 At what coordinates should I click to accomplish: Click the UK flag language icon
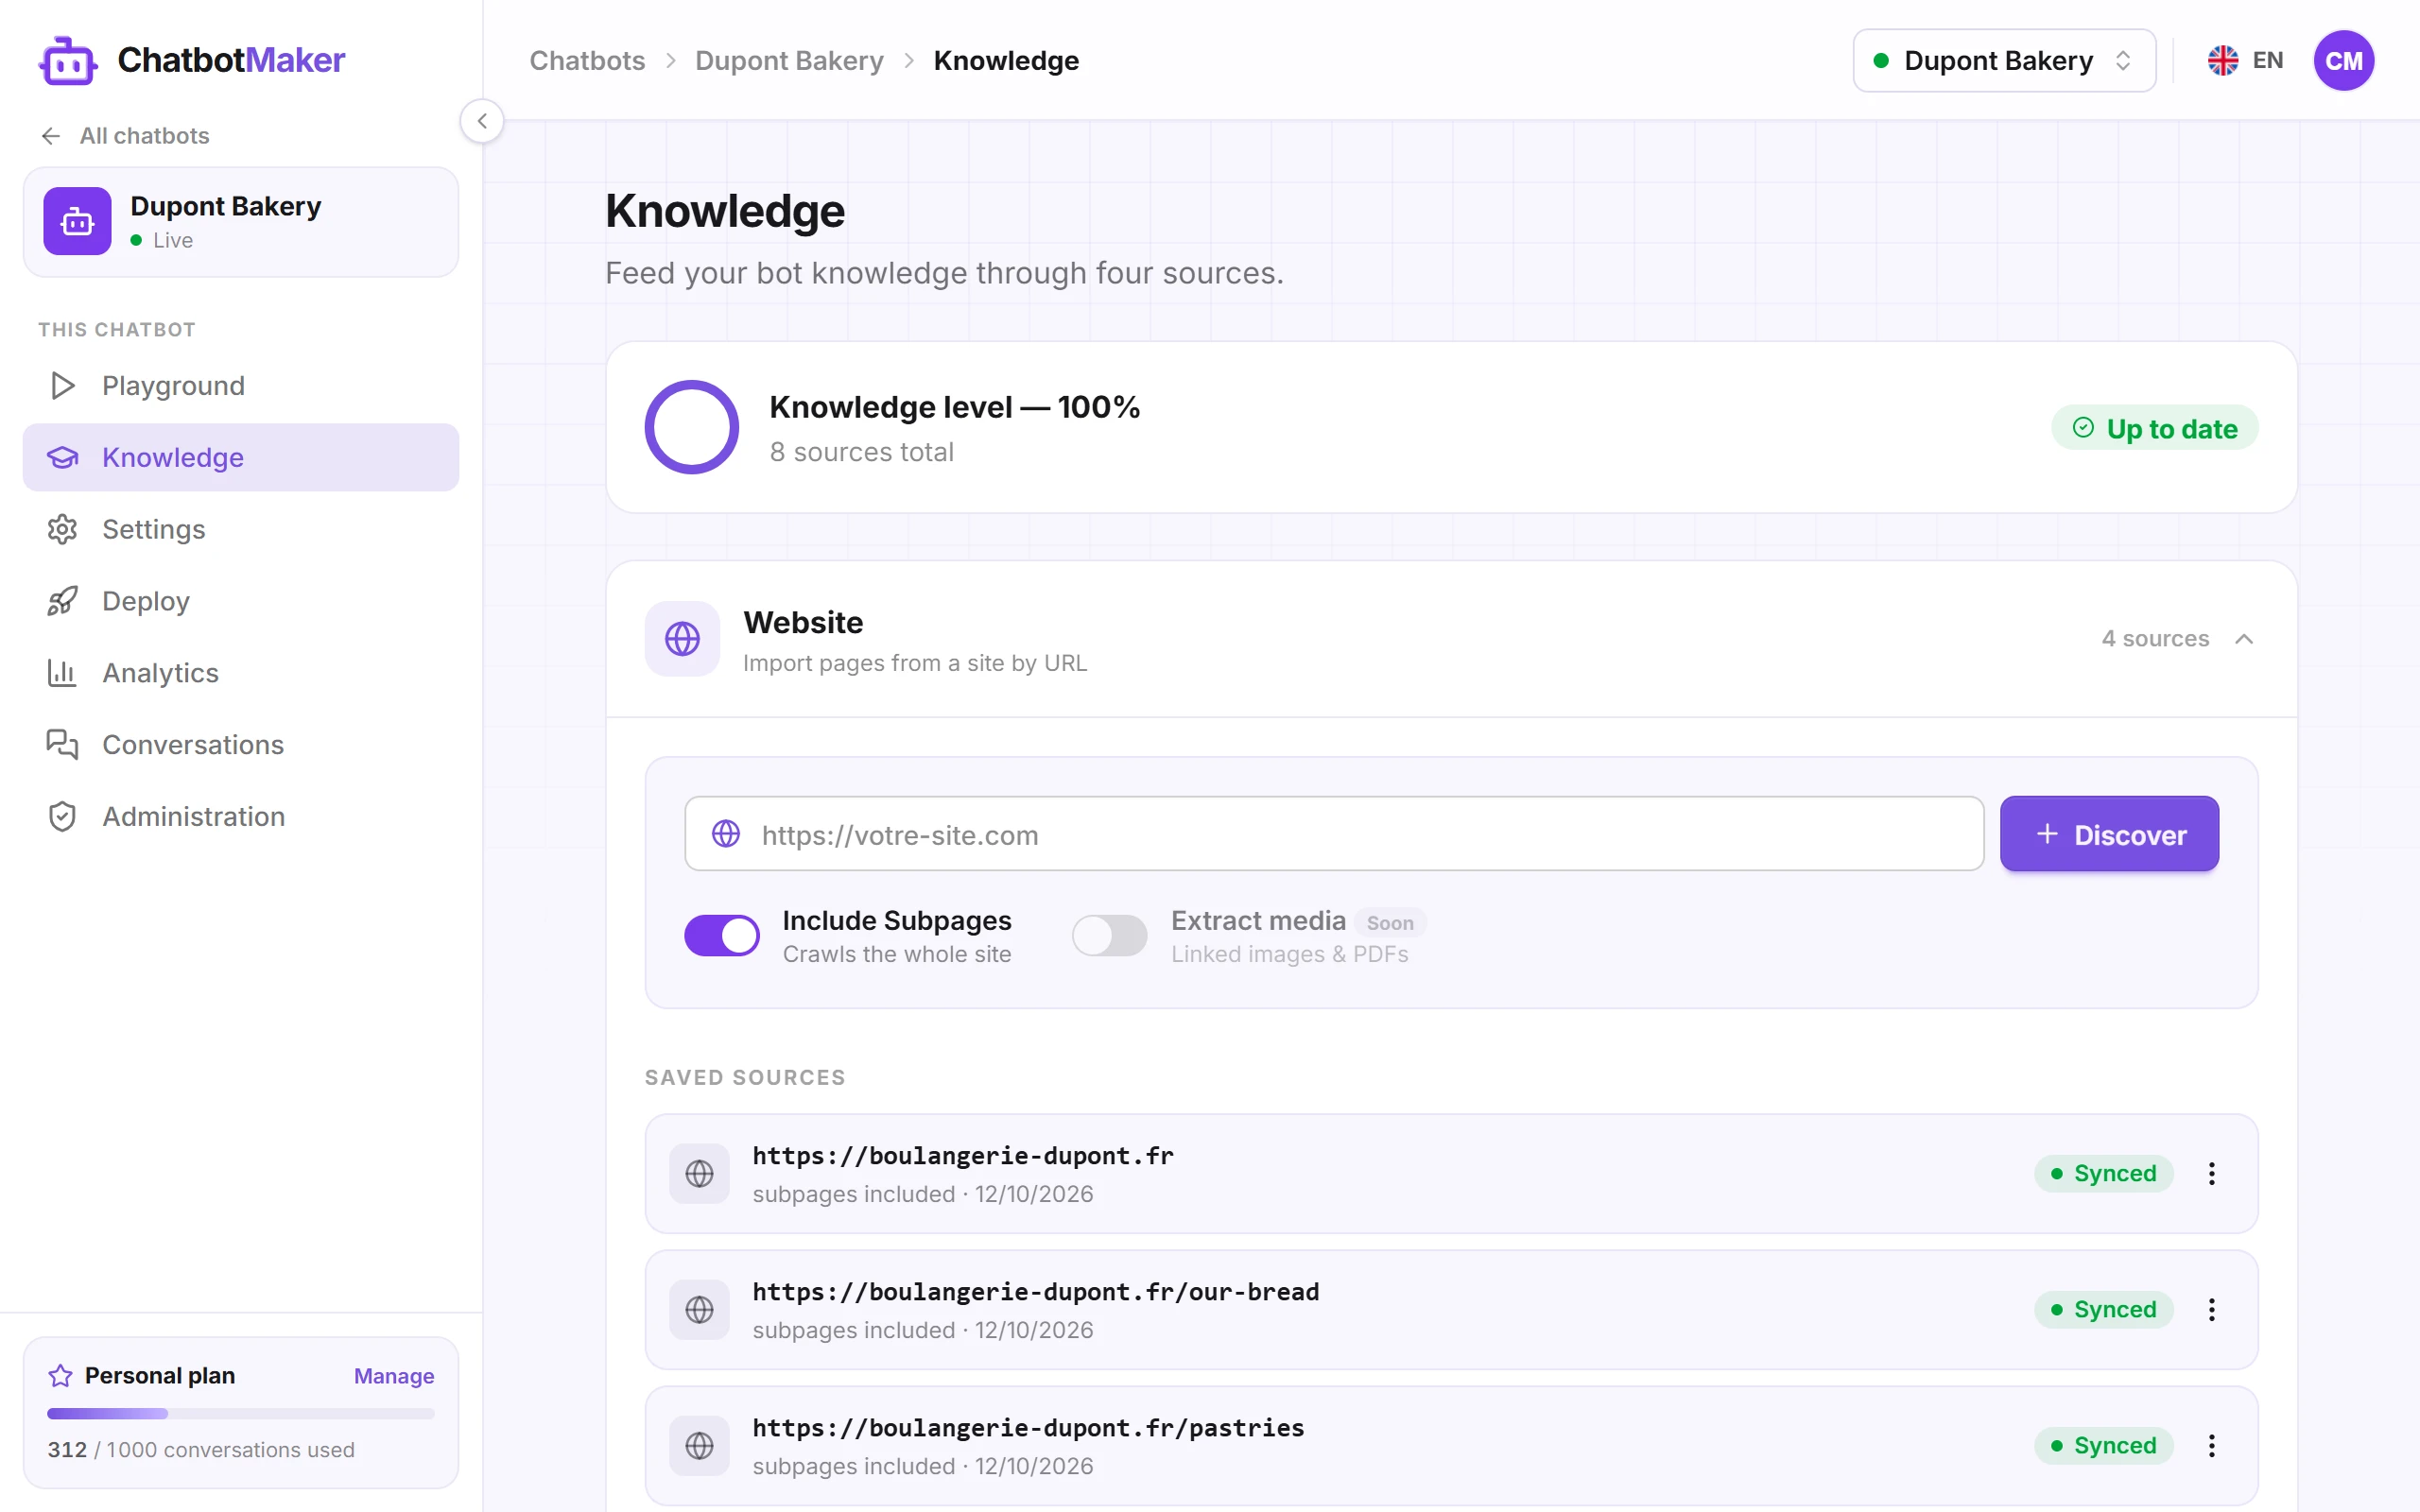(2222, 61)
